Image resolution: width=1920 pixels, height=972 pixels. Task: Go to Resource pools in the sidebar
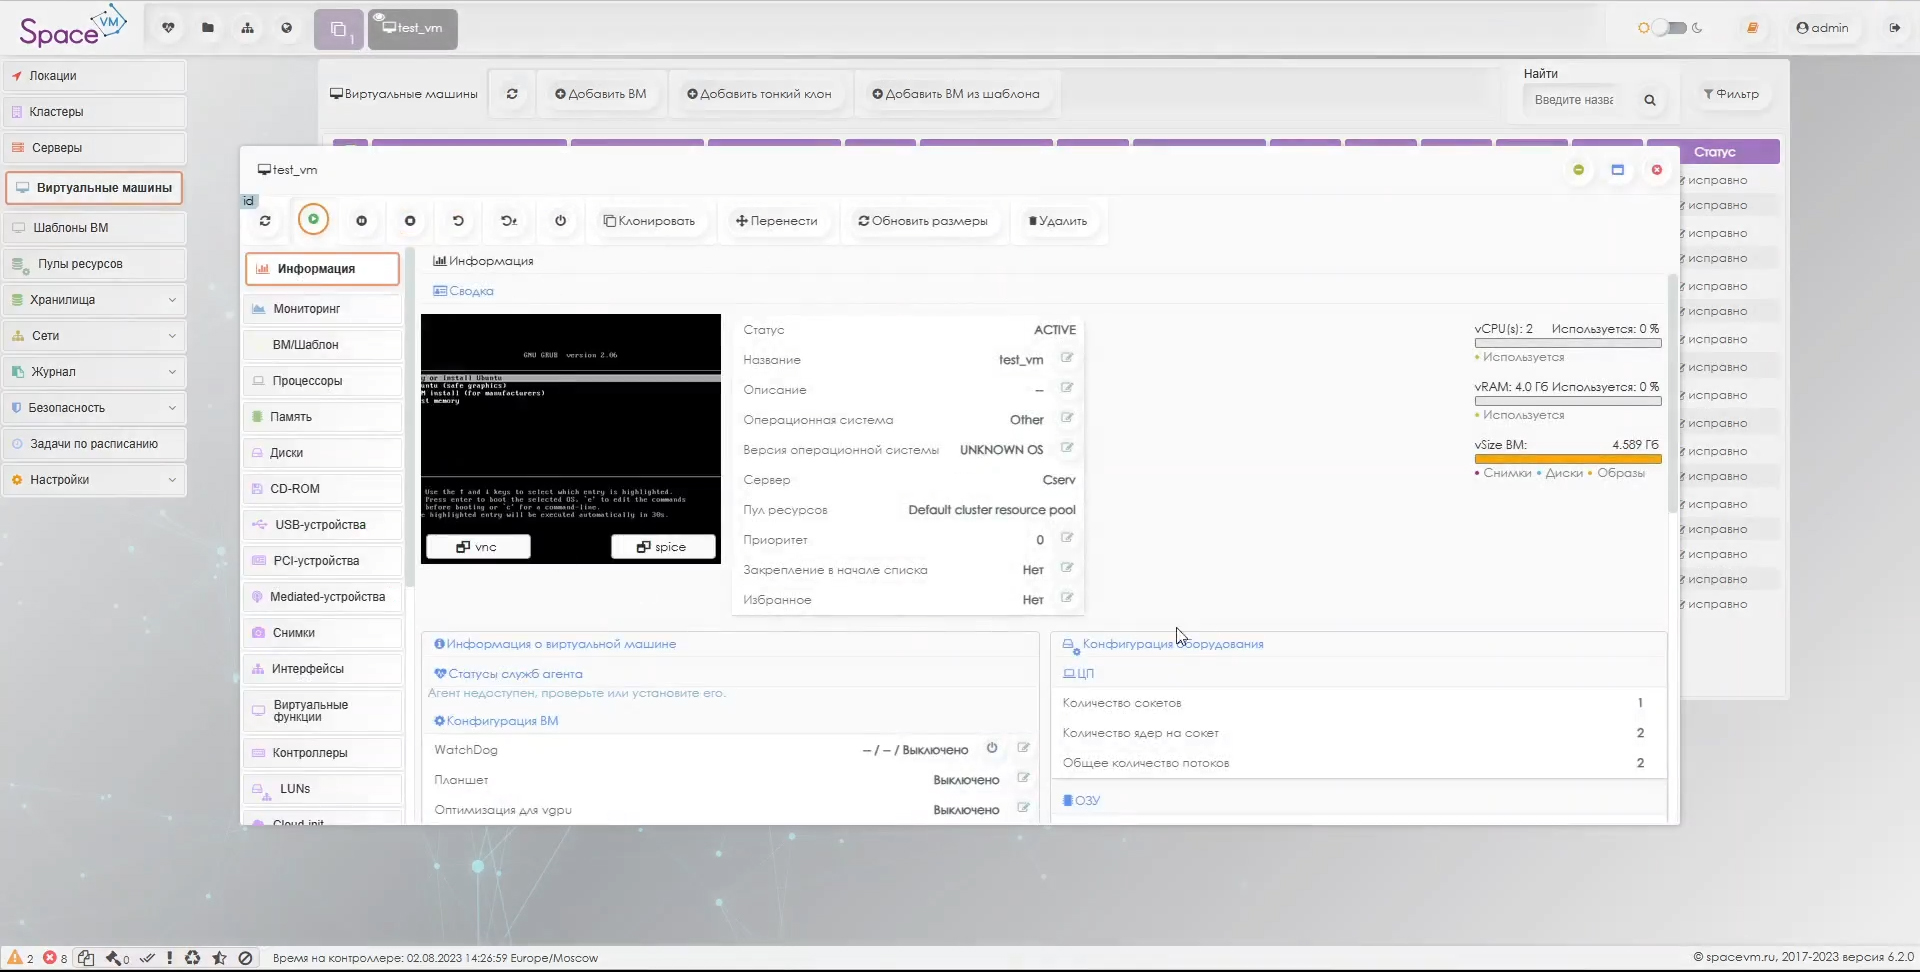point(95,264)
